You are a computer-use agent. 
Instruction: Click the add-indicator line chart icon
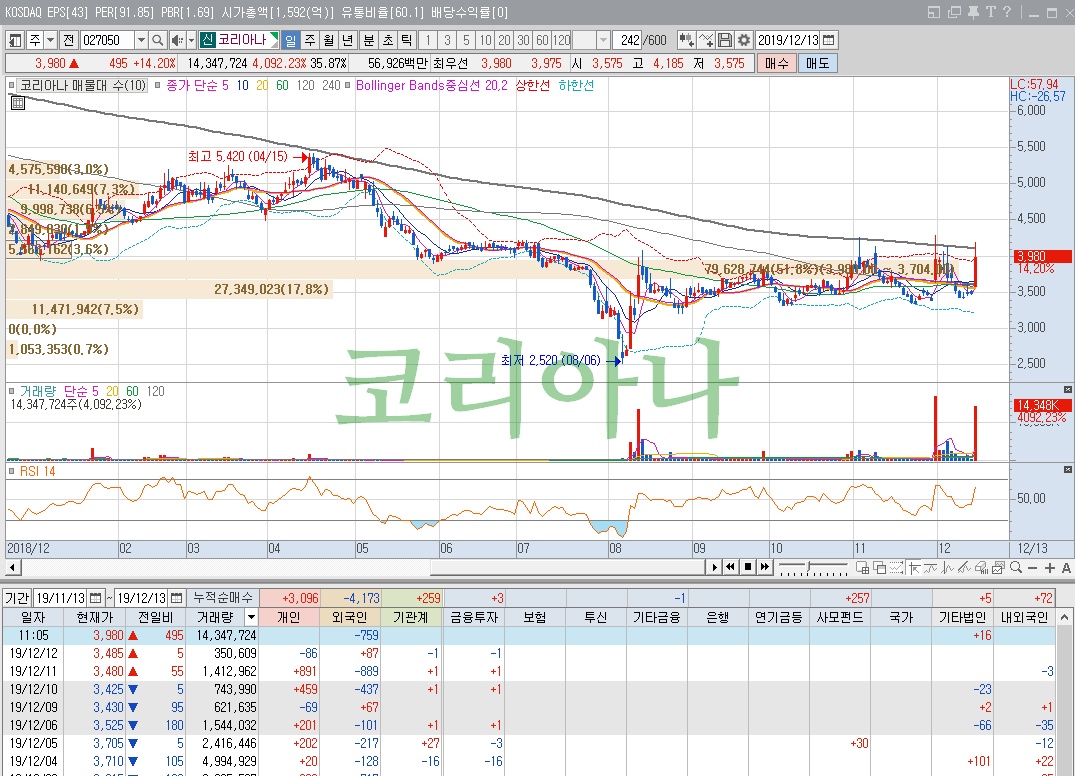pos(705,40)
